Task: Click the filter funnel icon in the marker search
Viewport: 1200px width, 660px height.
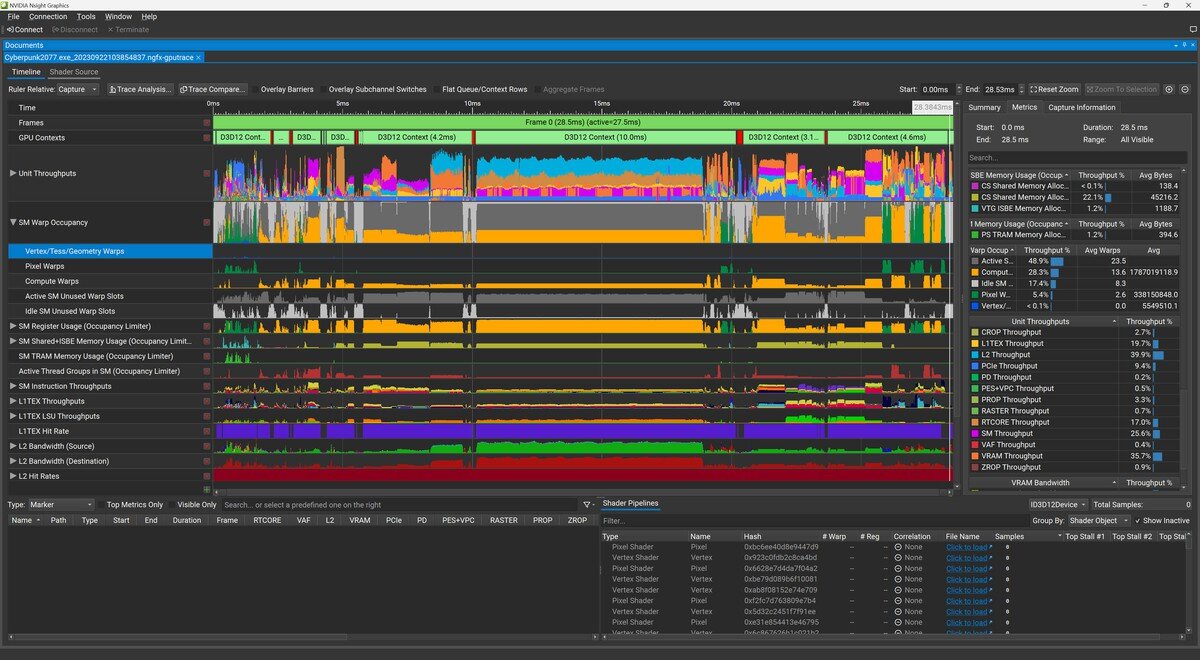Action: tap(587, 505)
